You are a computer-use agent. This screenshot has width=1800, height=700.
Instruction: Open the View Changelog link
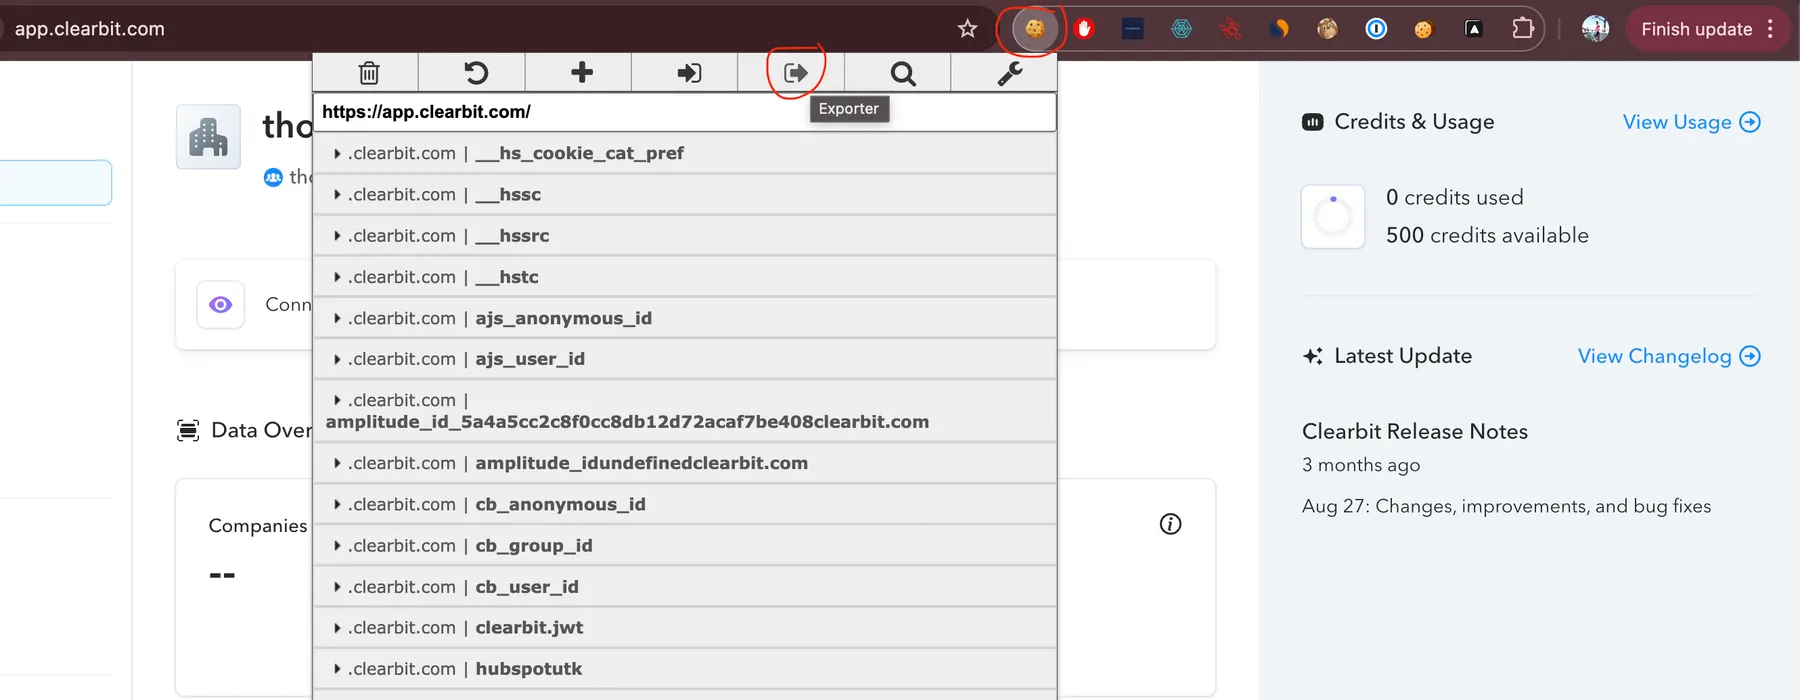click(1669, 356)
